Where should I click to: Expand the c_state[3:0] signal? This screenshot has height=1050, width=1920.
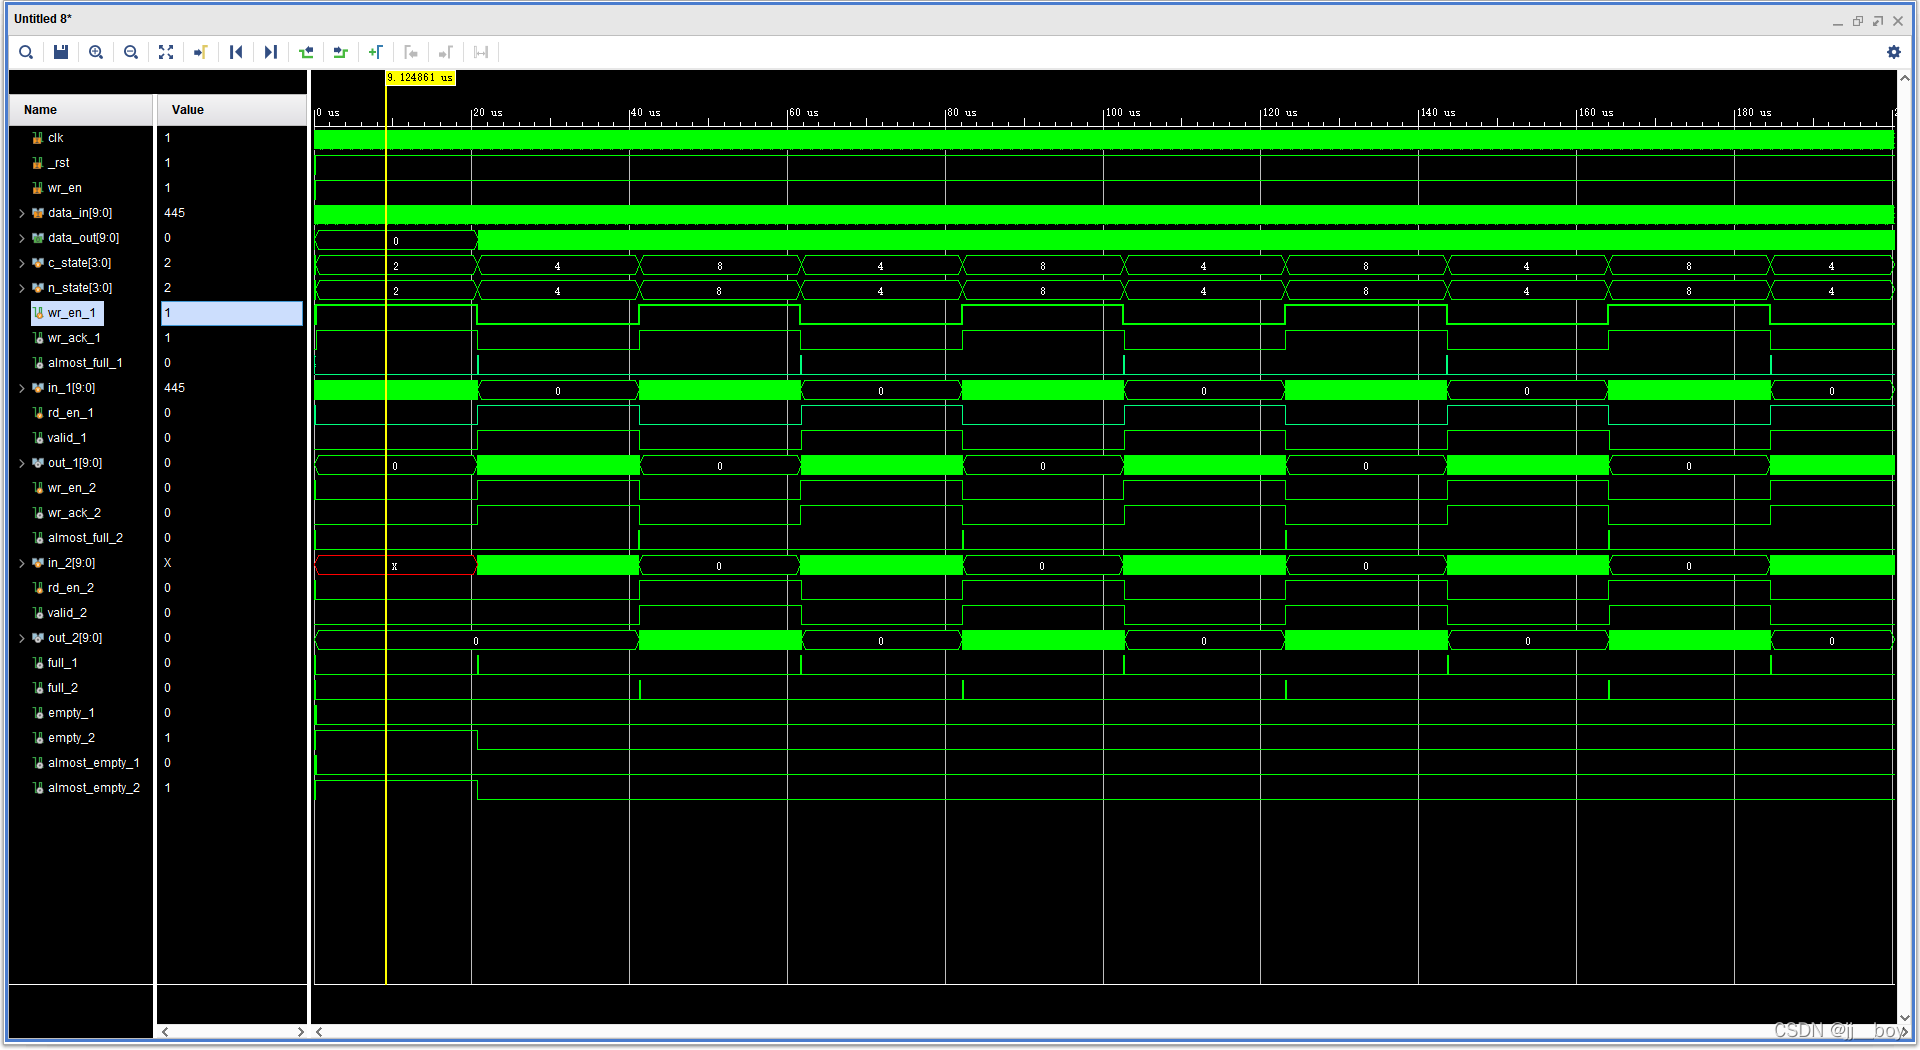[x=21, y=262]
